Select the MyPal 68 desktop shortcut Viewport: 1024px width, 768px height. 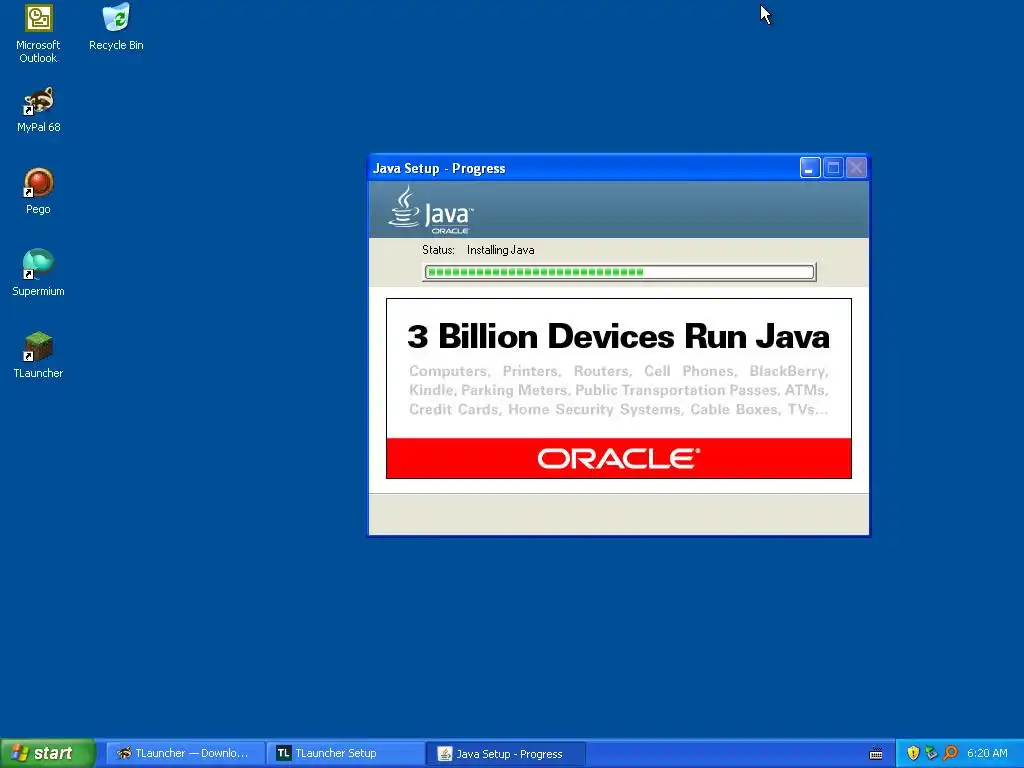point(38,109)
